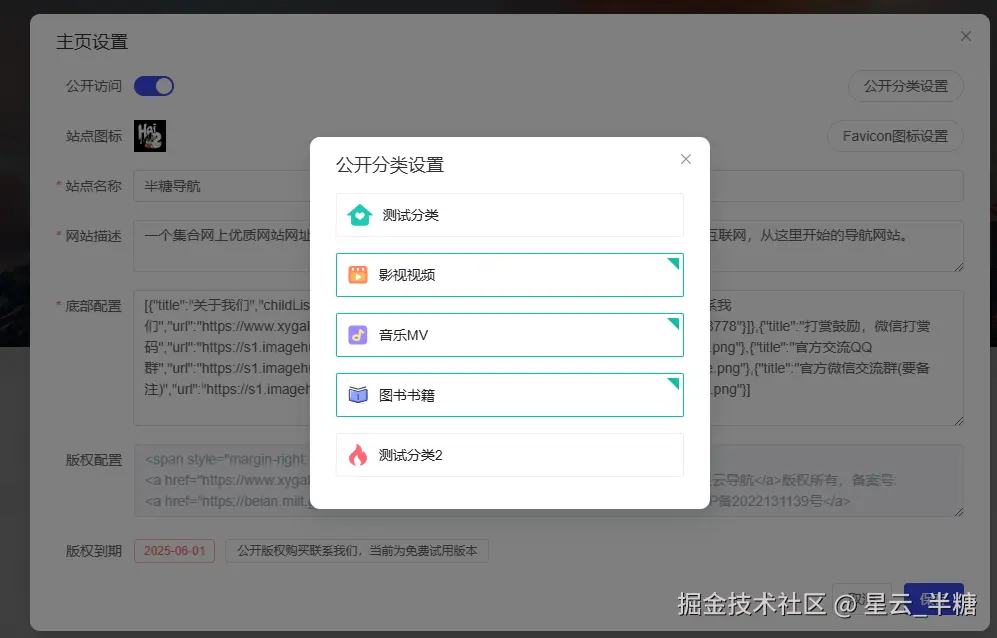Click the blue book icon for 图书书籍
Image resolution: width=997 pixels, height=638 pixels.
coord(358,395)
